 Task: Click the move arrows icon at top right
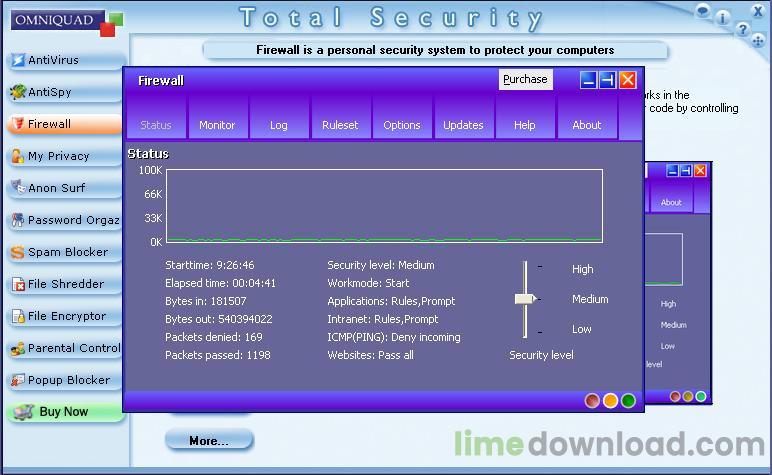[x=758, y=41]
